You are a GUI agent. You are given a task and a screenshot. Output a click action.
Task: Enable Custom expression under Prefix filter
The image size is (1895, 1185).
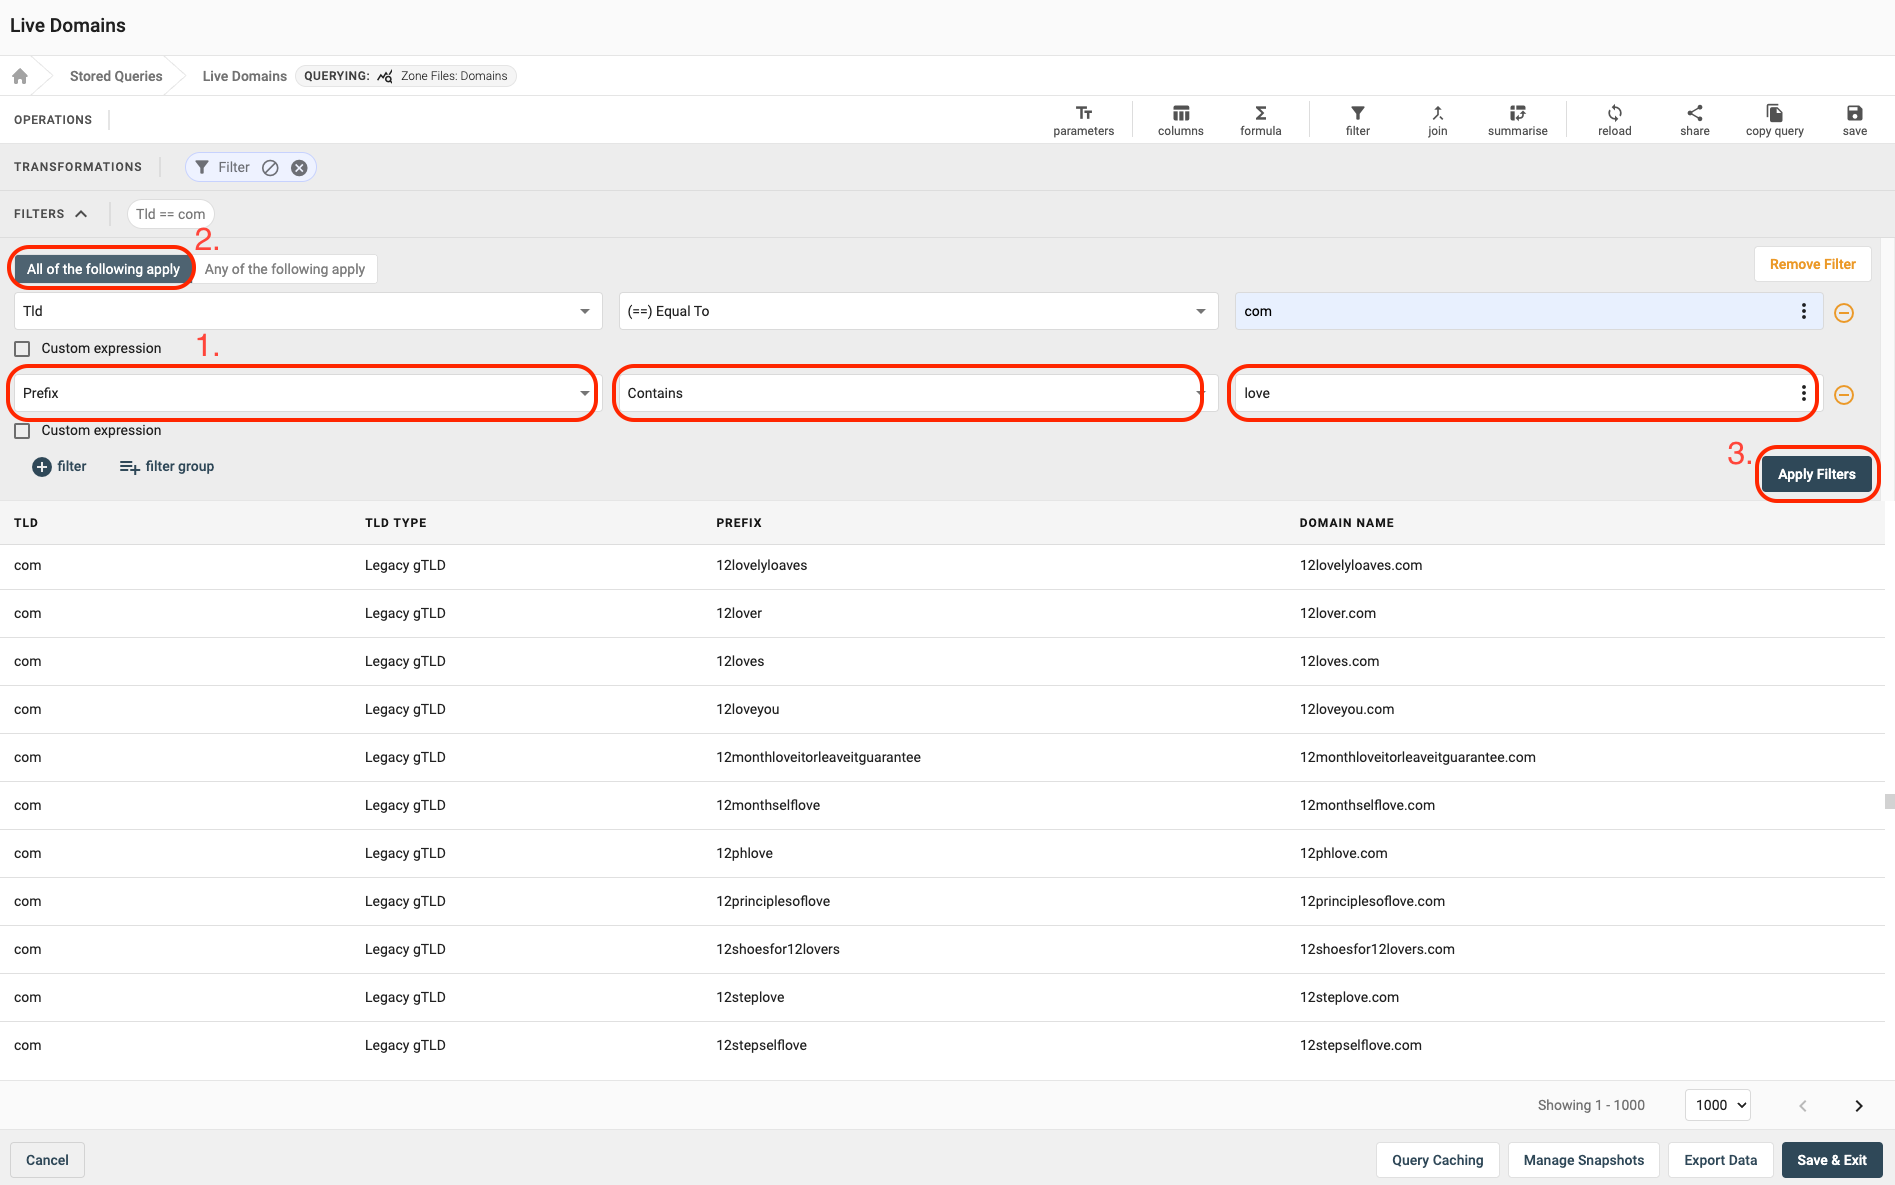(22, 431)
